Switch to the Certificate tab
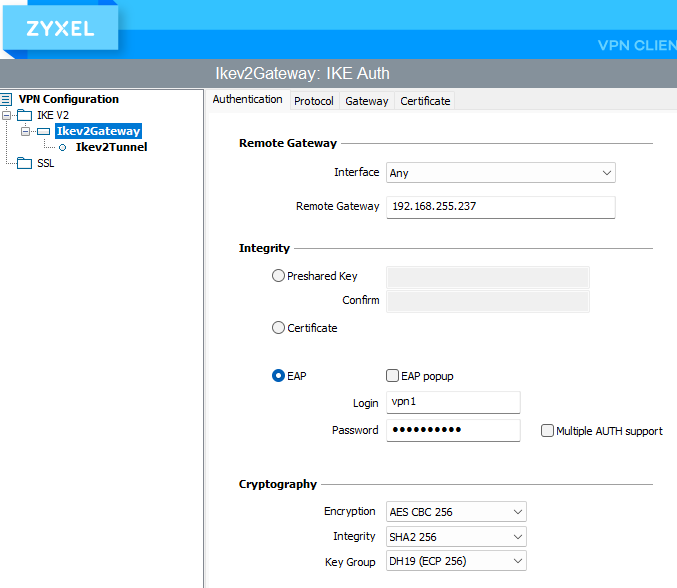 [x=425, y=101]
